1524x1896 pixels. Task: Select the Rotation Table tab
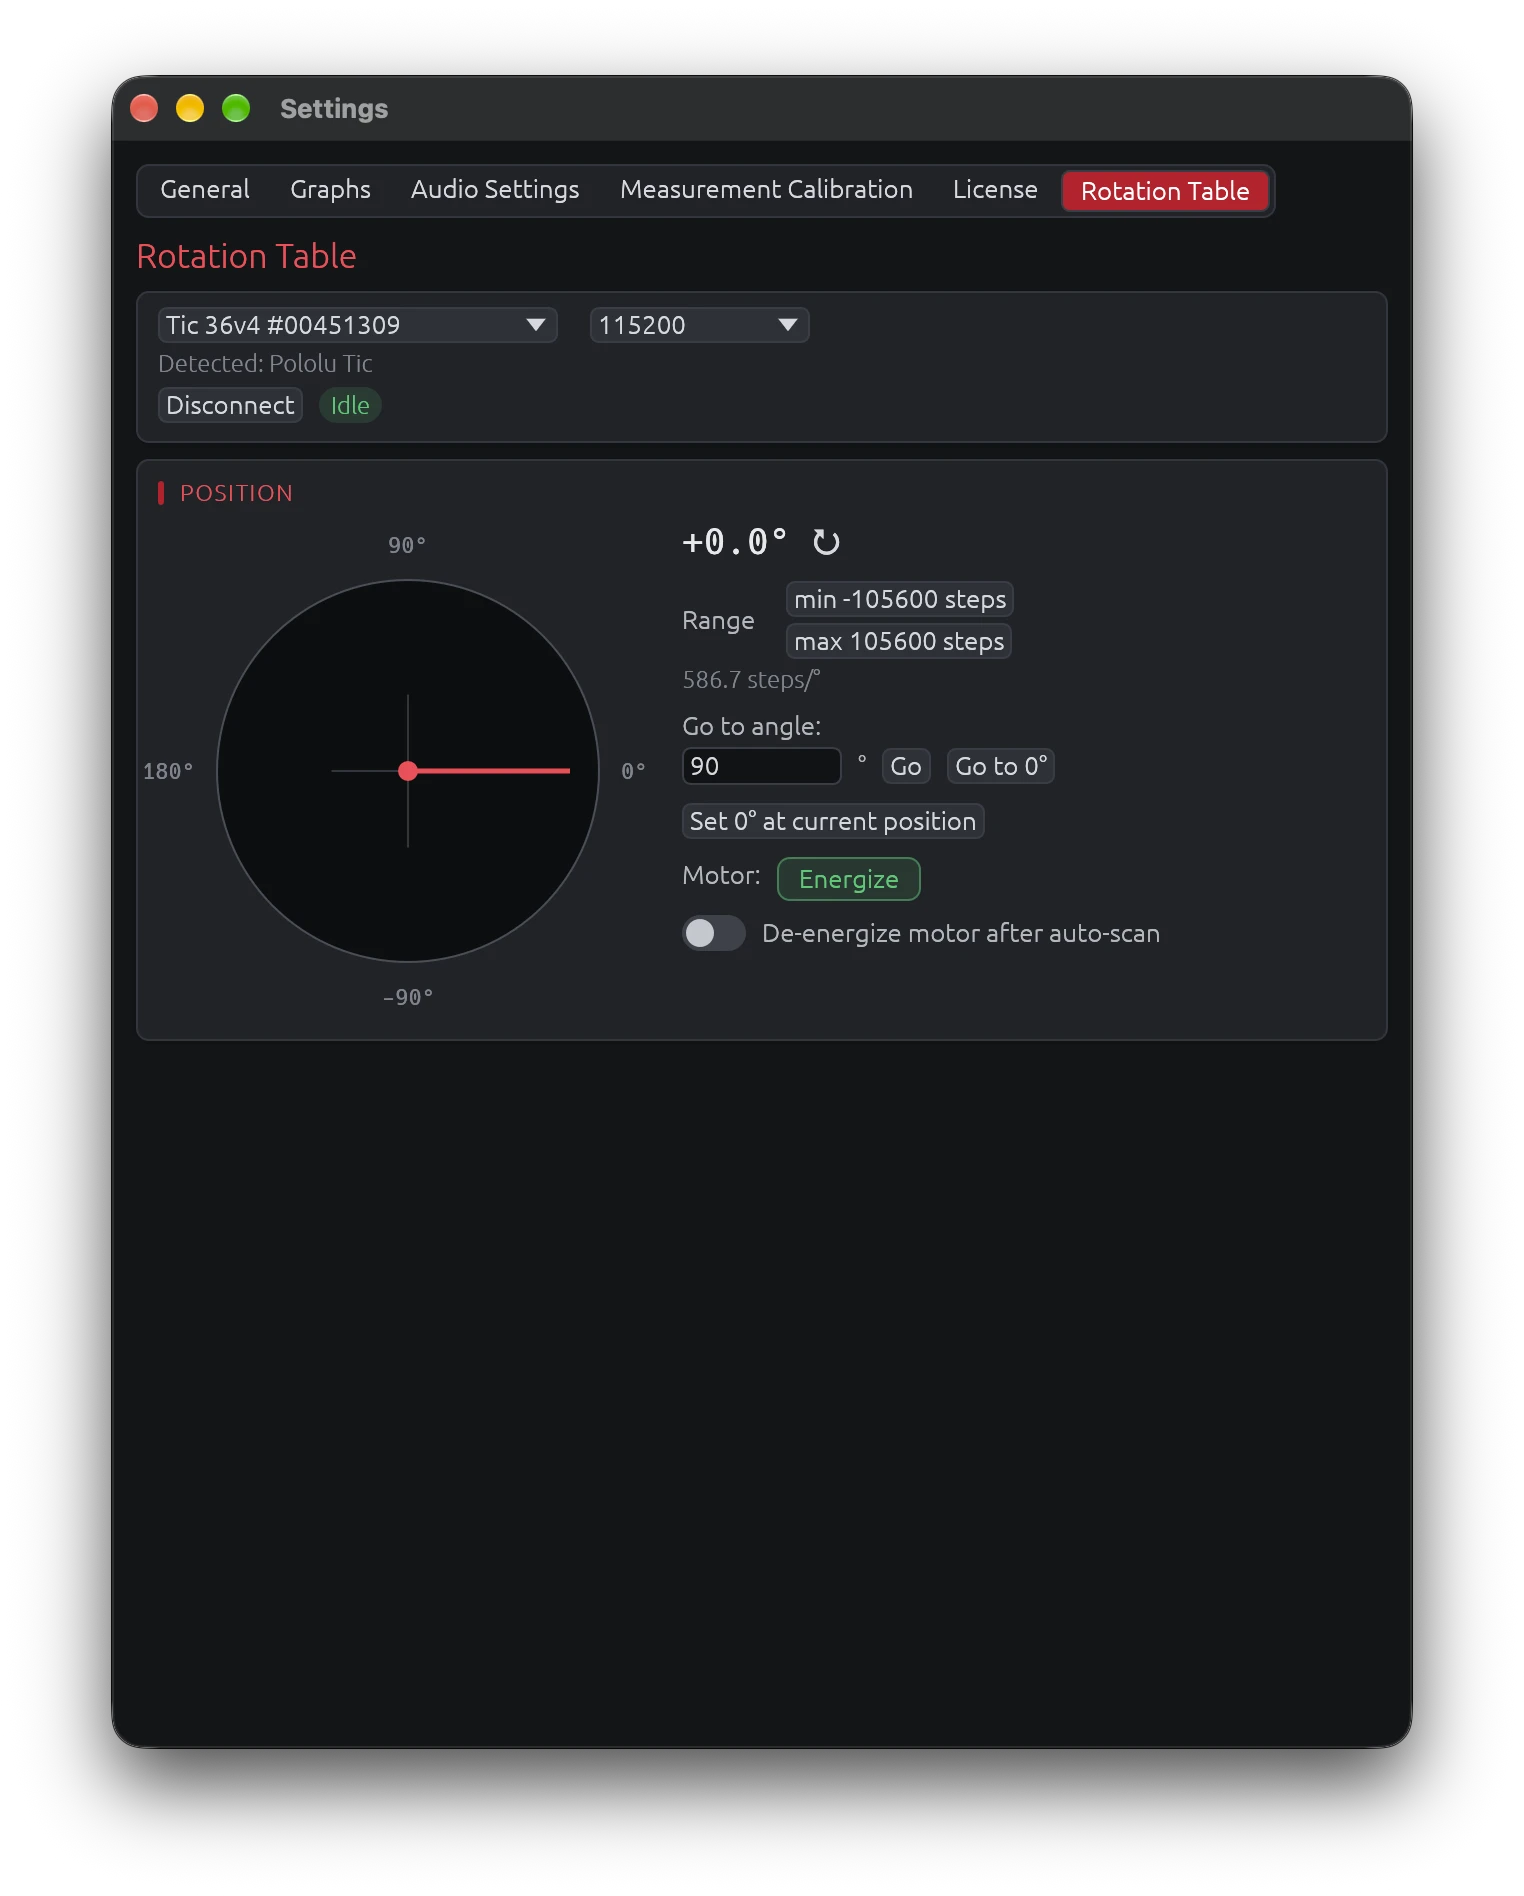pos(1165,191)
